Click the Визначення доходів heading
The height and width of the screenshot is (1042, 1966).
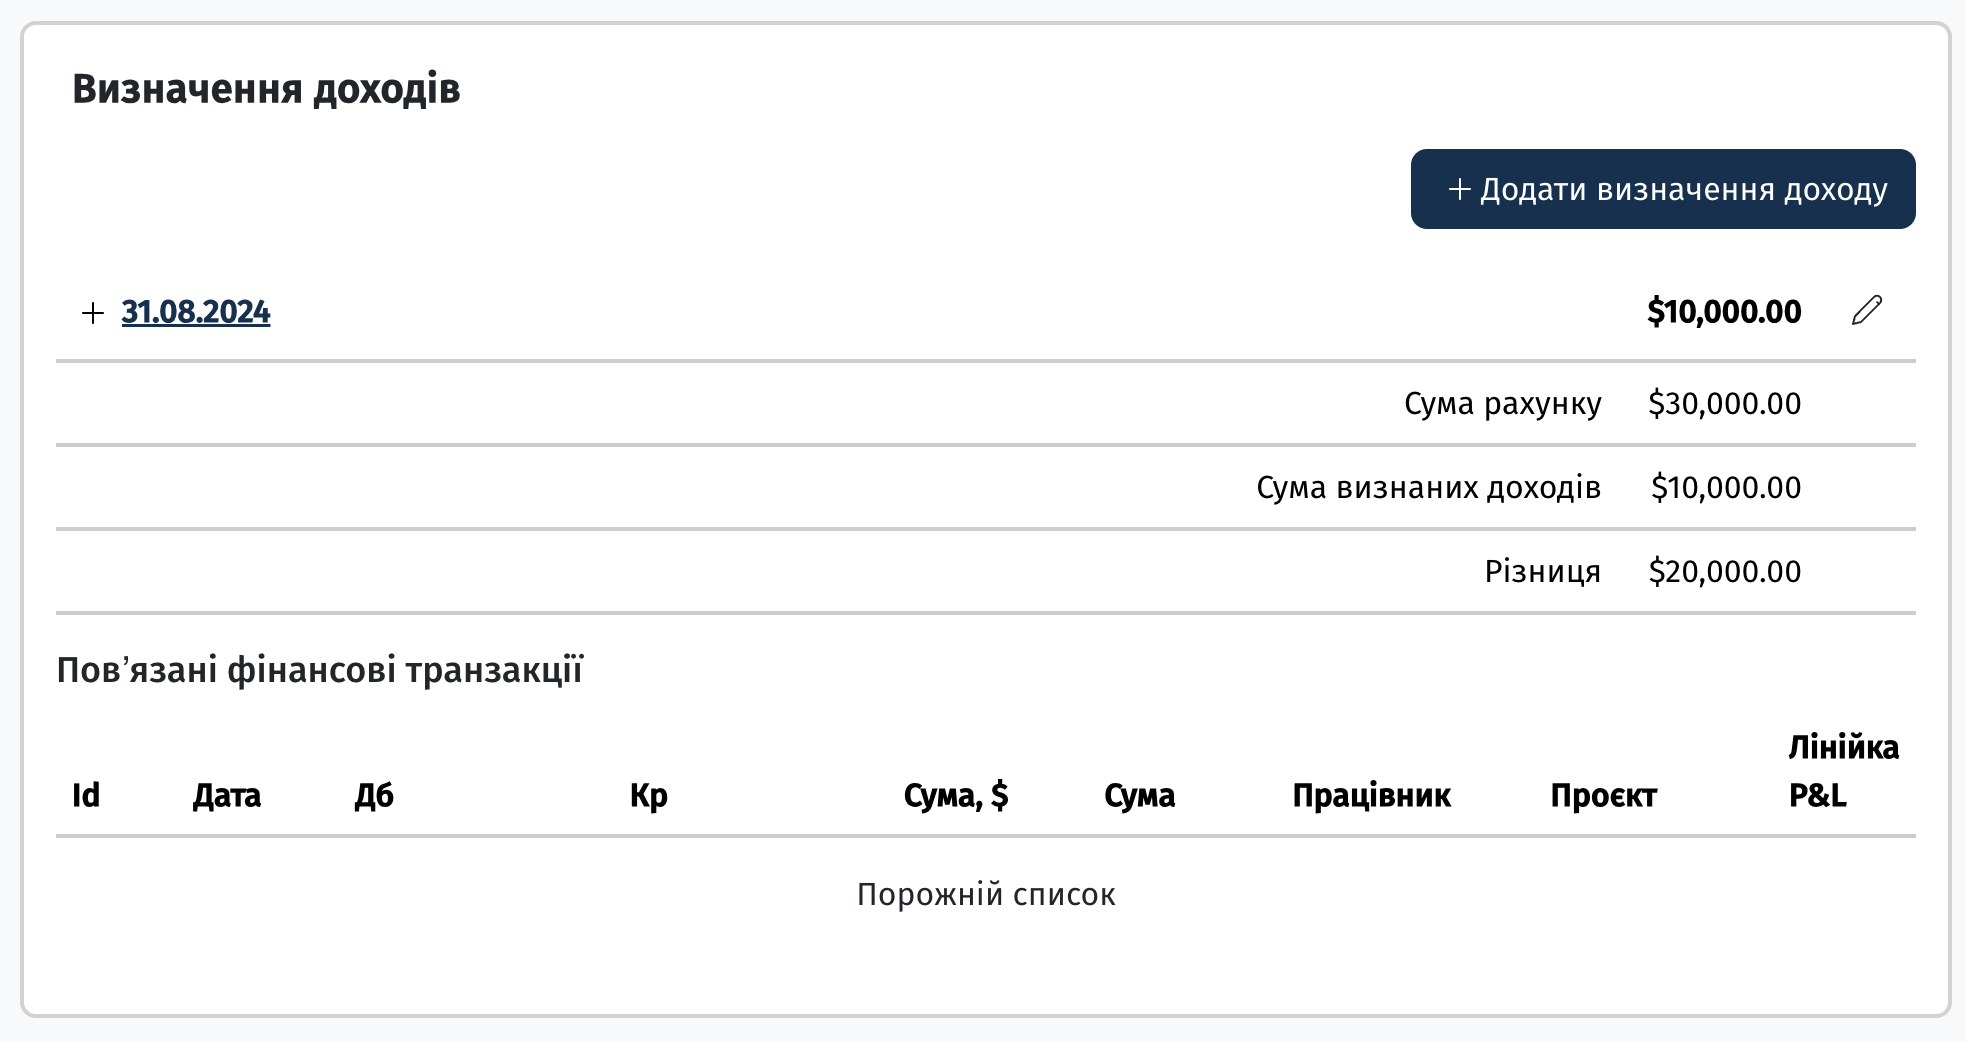tap(266, 89)
